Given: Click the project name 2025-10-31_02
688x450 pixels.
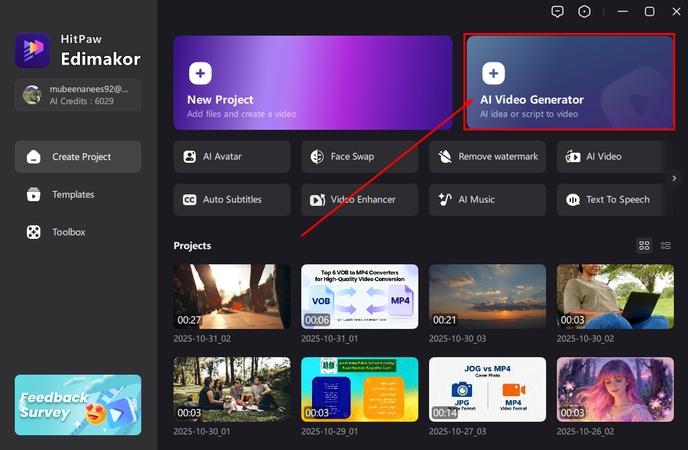Looking at the screenshot, I should coord(202,339).
